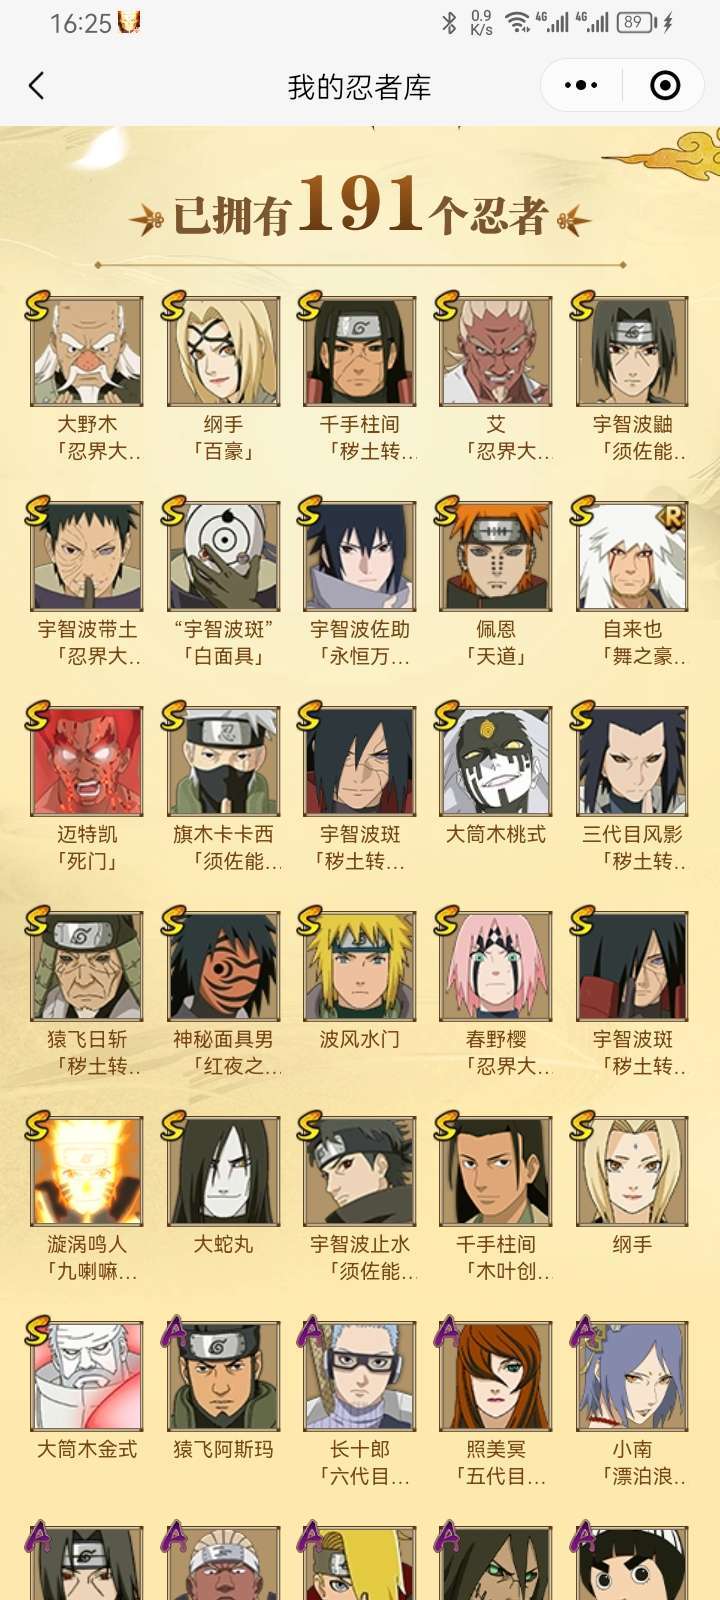Open the 迈特凯「死门」red portrait

87,761
